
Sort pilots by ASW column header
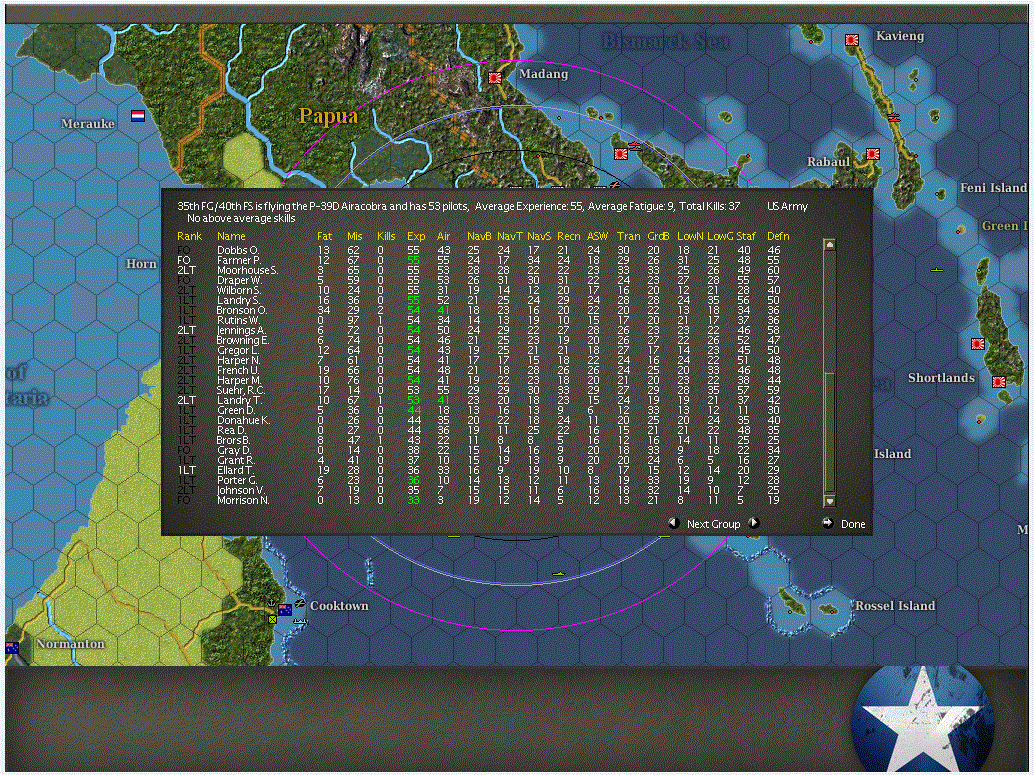coord(597,236)
